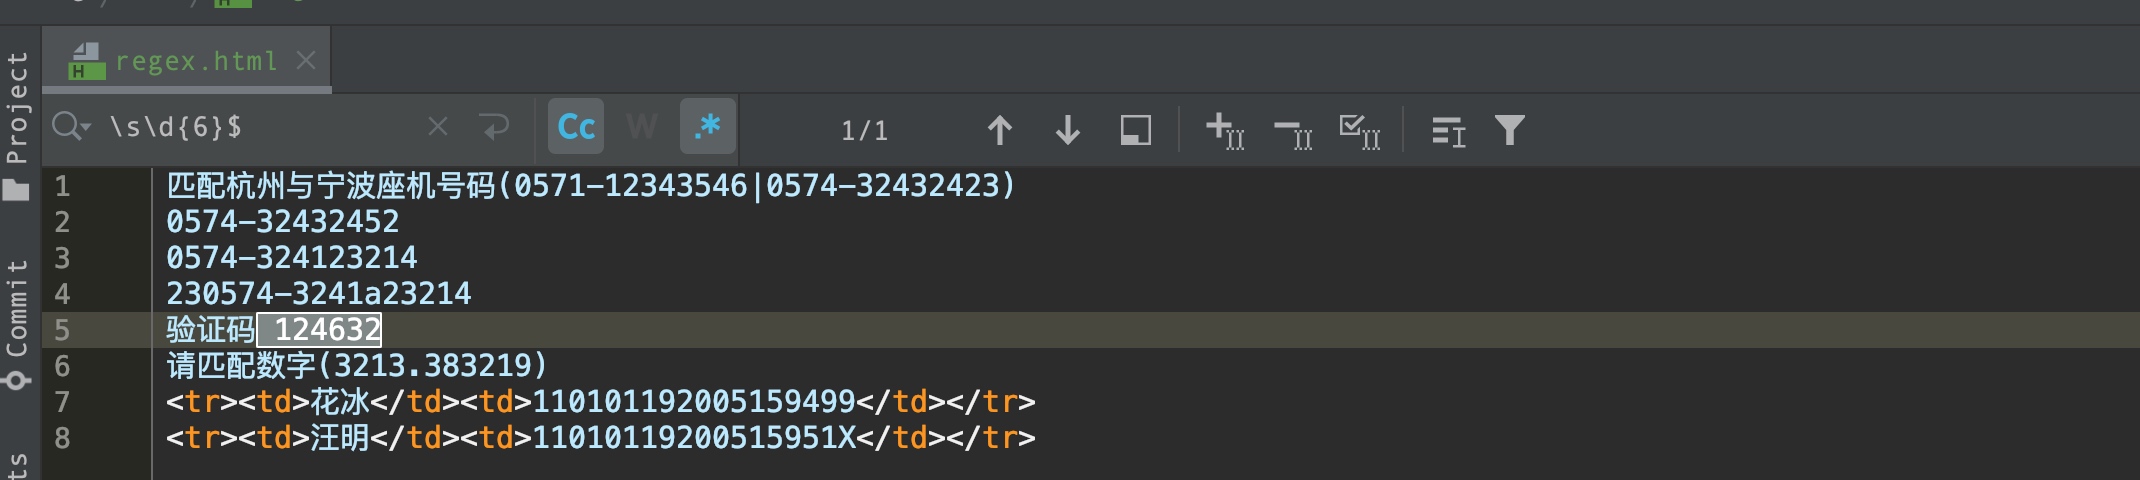Toggle the search in selection icon
Viewport: 2140px width, 480px height.
(1135, 130)
